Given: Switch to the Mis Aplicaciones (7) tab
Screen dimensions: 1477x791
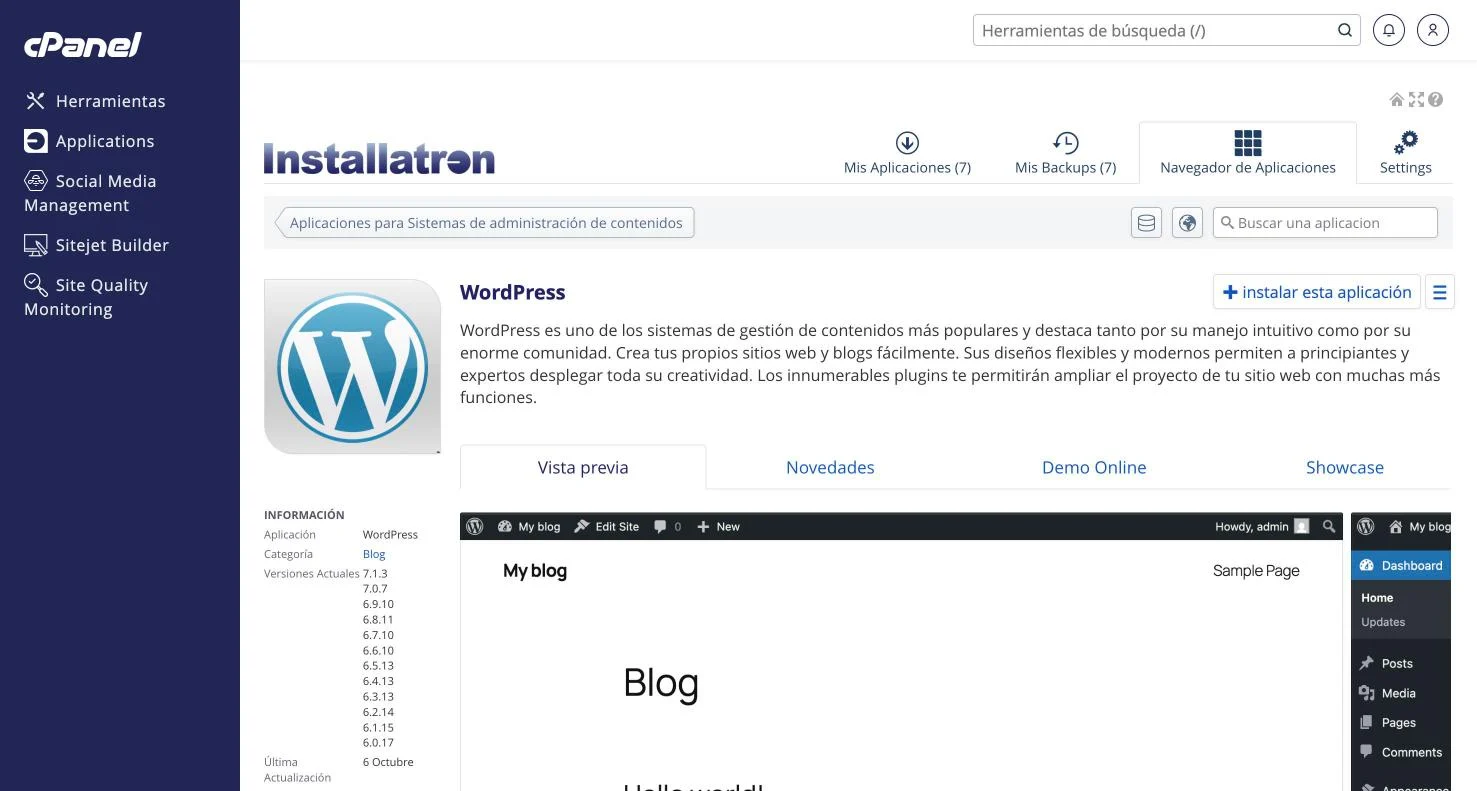Looking at the screenshot, I should [907, 153].
